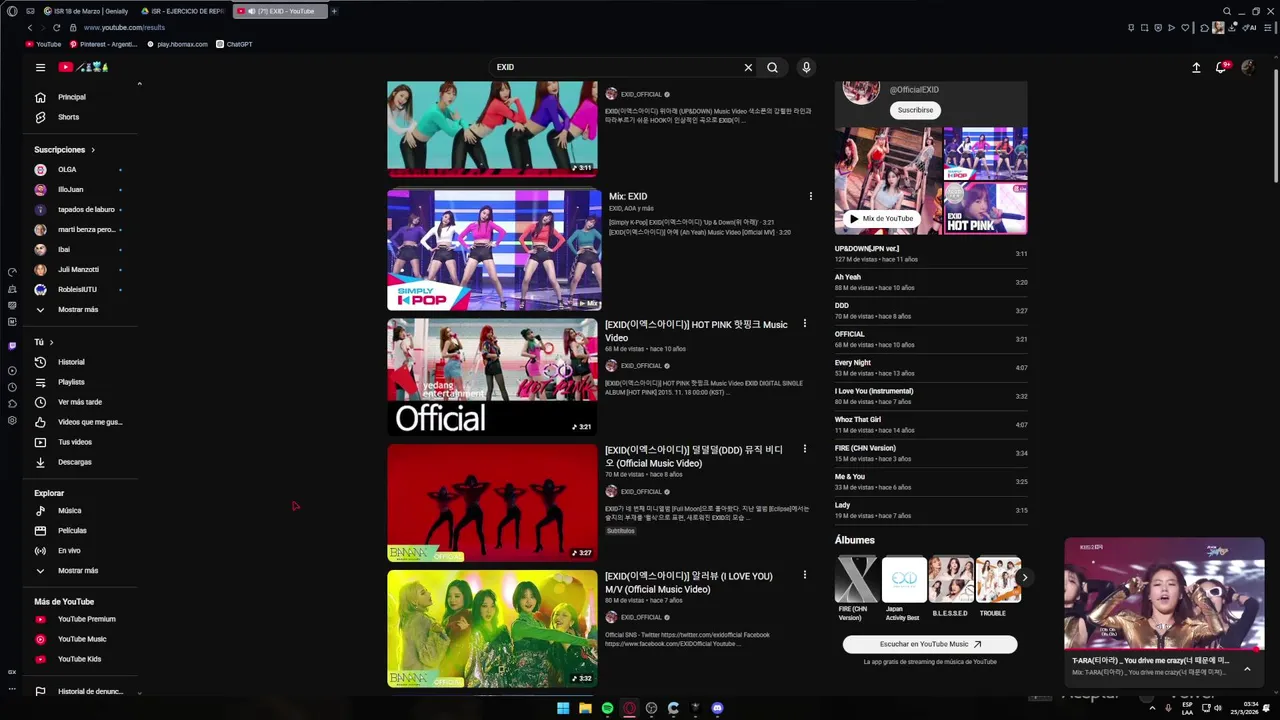Image resolution: width=1280 pixels, height=720 pixels.
Task: Open ChatGPT bookmark in bookmarks bar
Action: point(234,44)
